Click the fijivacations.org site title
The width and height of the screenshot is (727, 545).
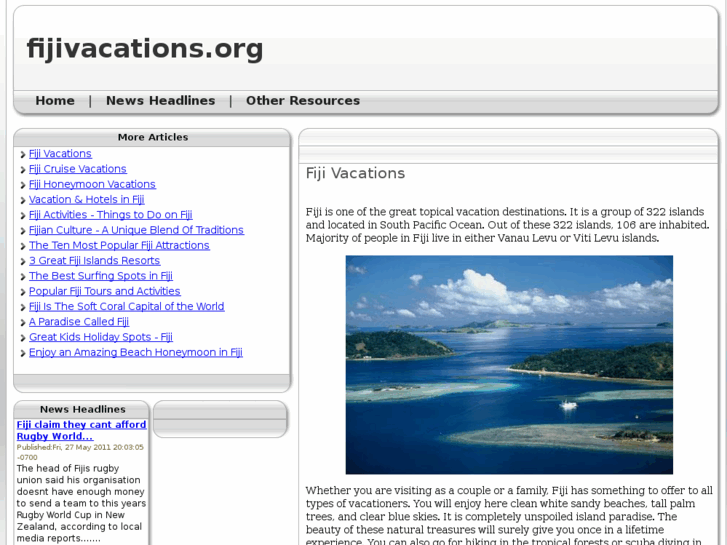(x=145, y=49)
